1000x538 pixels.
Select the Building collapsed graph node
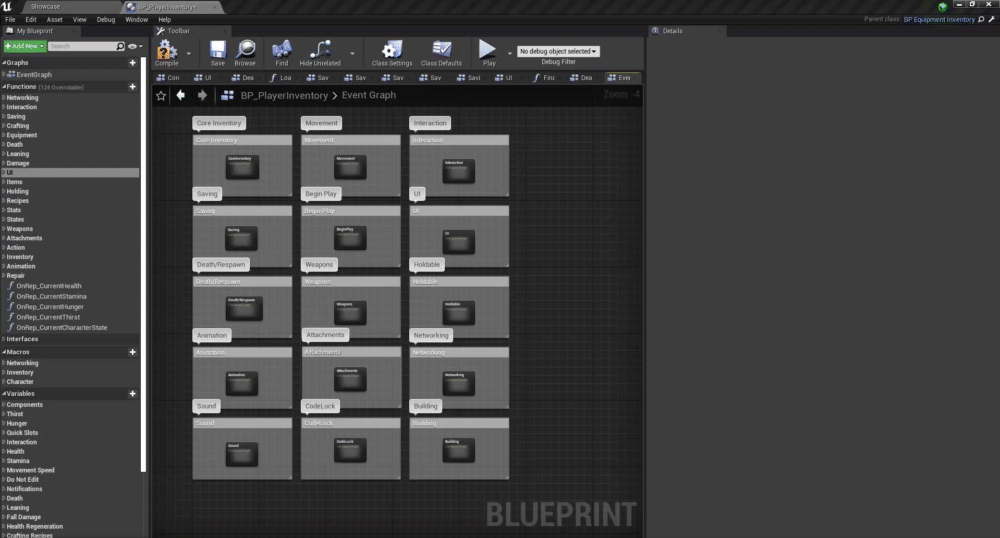(x=459, y=449)
